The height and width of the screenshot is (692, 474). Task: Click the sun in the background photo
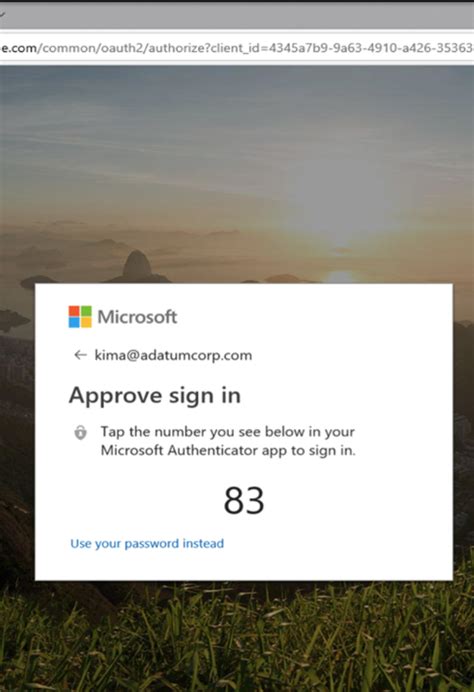pyautogui.click(x=341, y=277)
